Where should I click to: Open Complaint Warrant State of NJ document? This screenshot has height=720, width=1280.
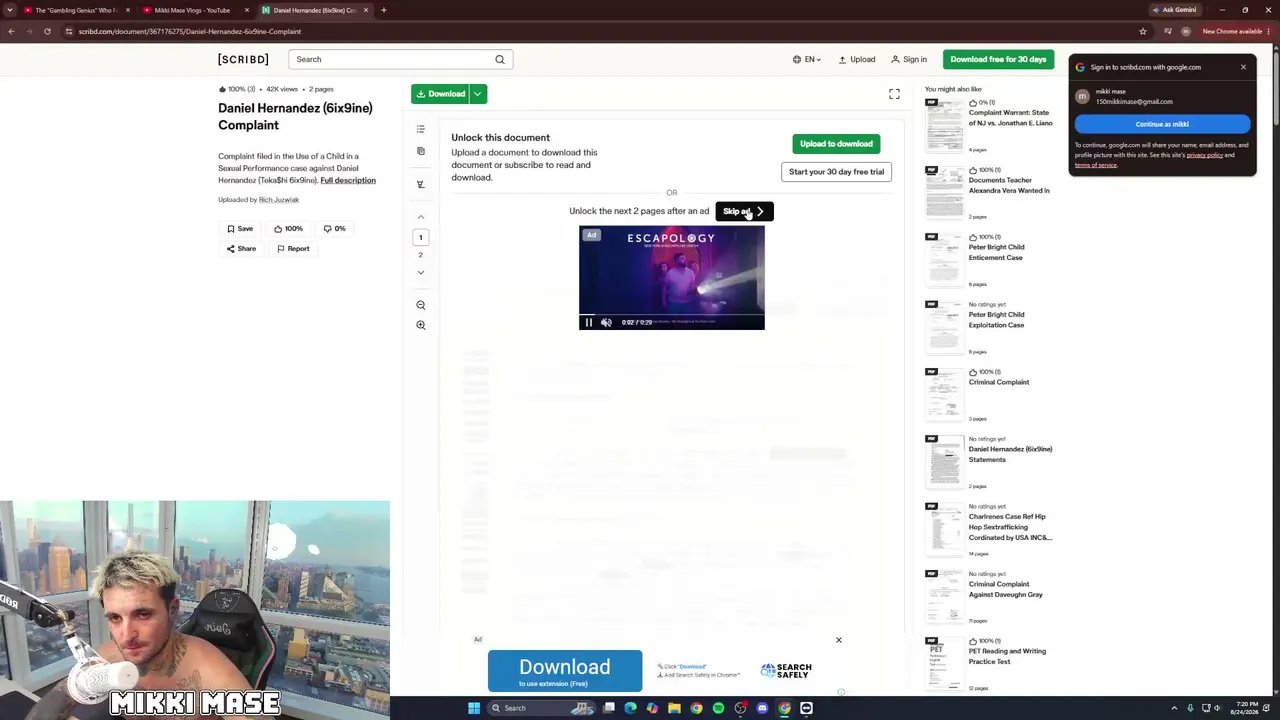1010,118
